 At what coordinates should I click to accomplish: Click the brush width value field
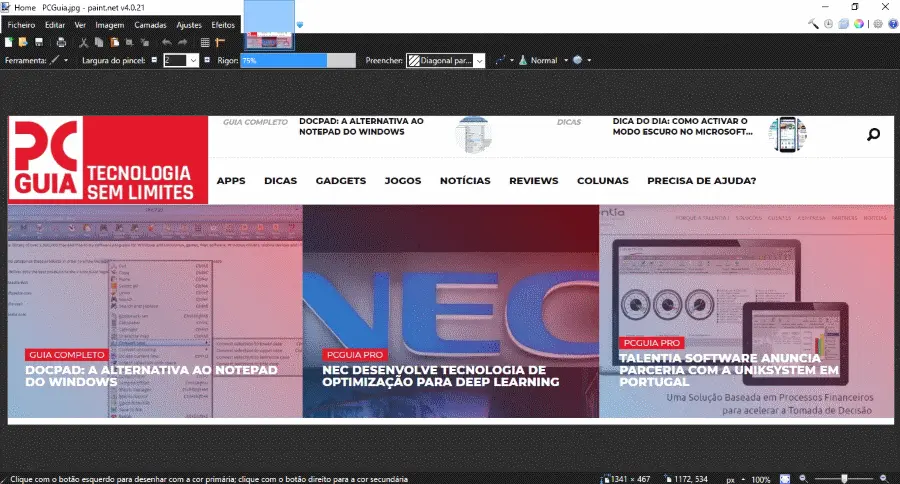tap(176, 60)
